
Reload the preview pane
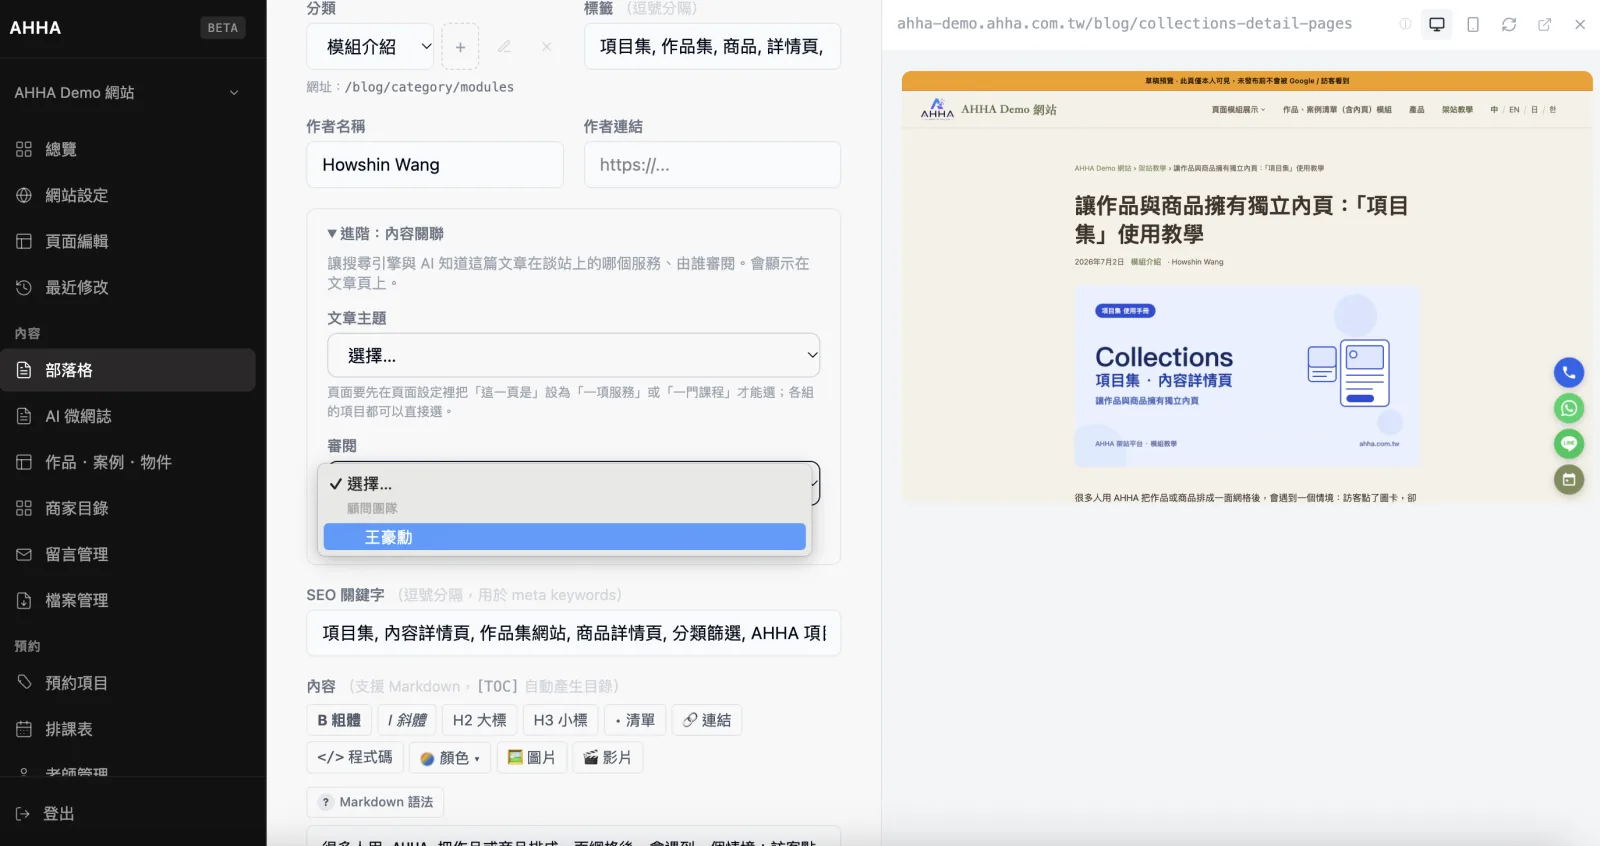tap(1509, 24)
